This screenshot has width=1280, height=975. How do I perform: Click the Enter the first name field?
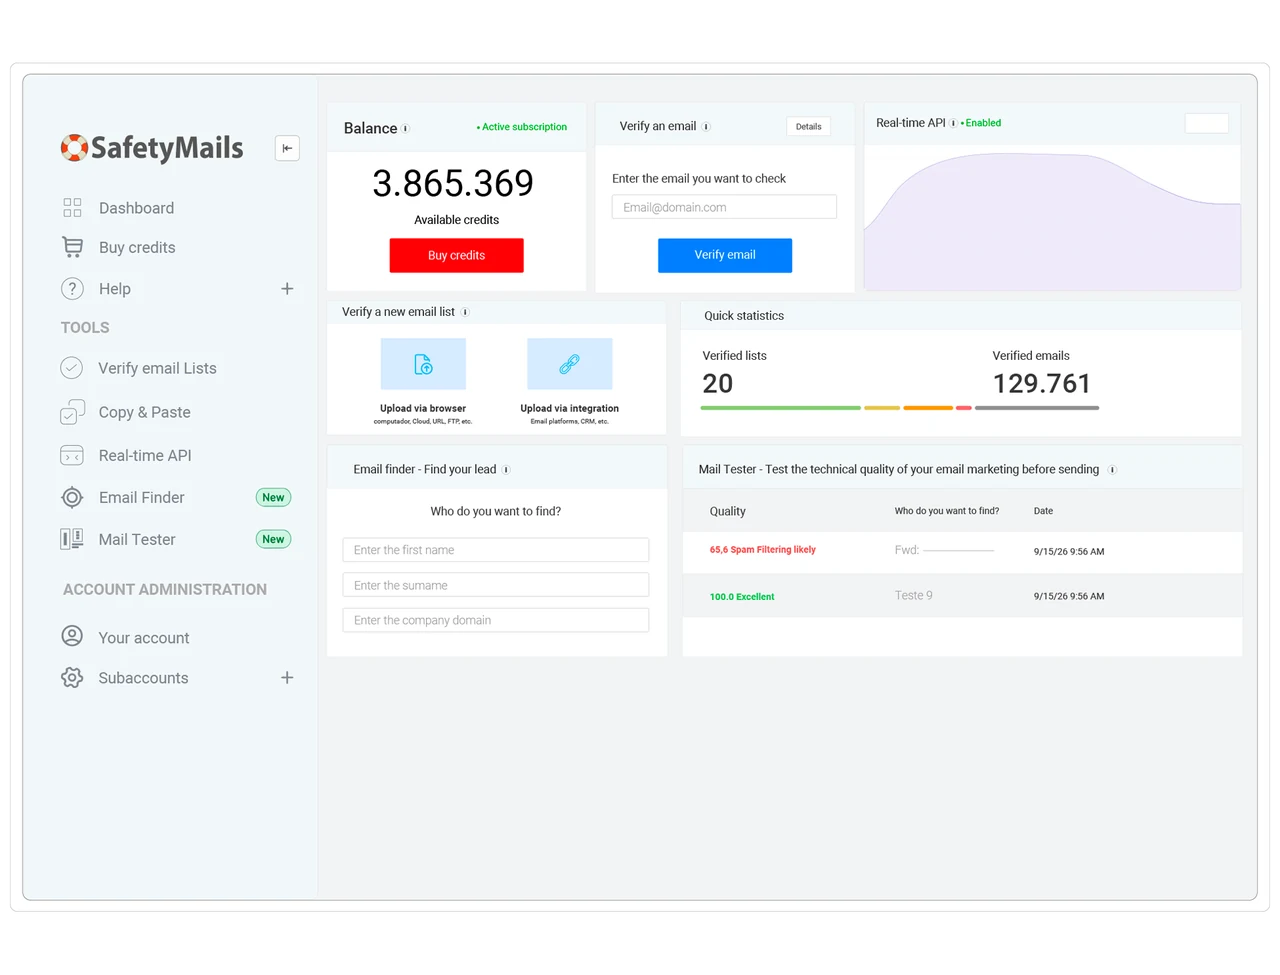tap(495, 550)
